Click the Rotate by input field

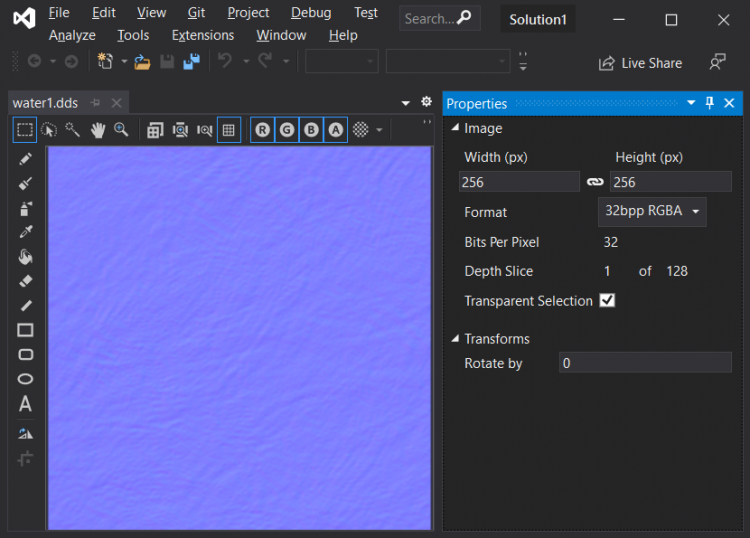[x=645, y=363]
